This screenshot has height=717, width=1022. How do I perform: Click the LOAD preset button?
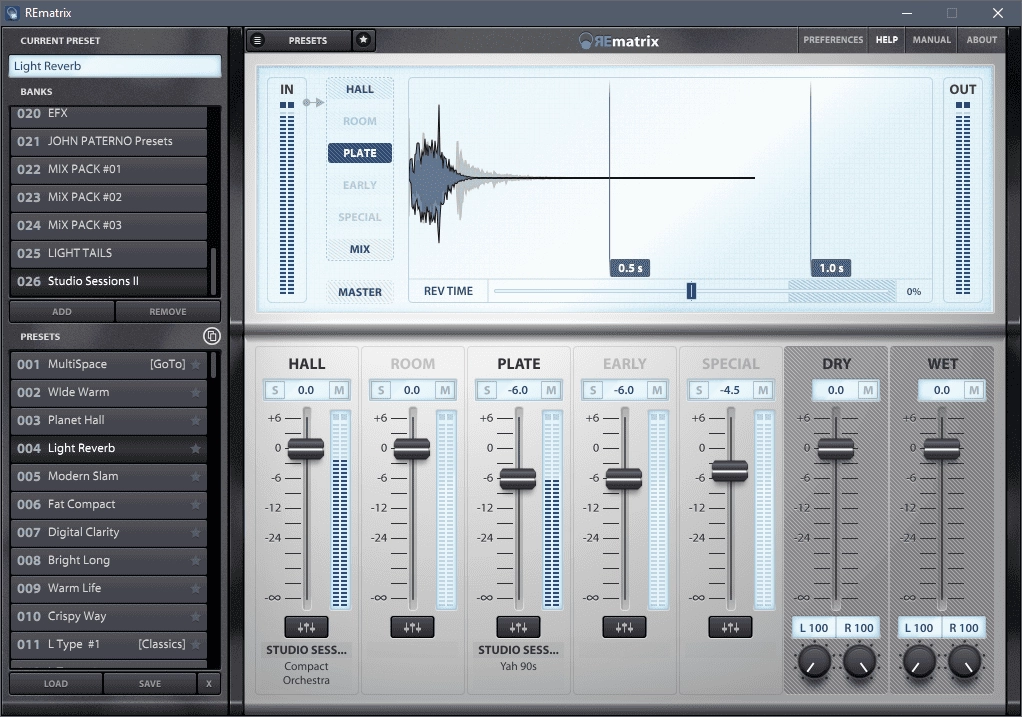click(x=55, y=684)
